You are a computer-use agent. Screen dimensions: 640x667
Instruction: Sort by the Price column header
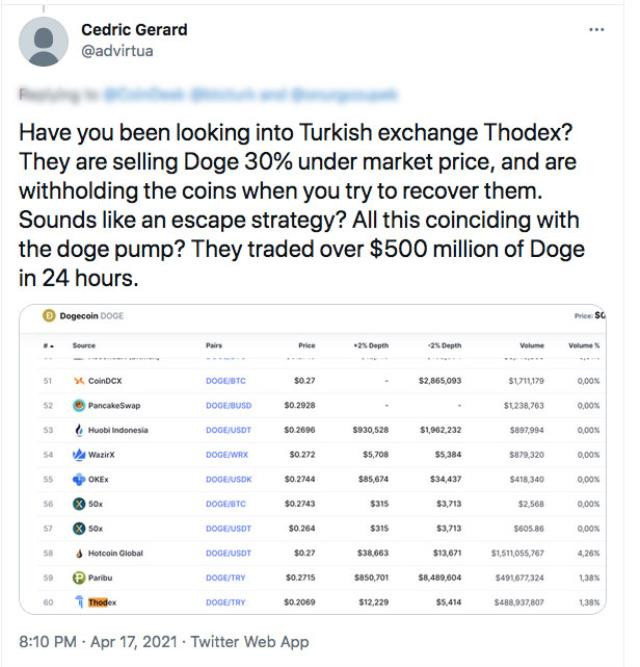(x=307, y=345)
